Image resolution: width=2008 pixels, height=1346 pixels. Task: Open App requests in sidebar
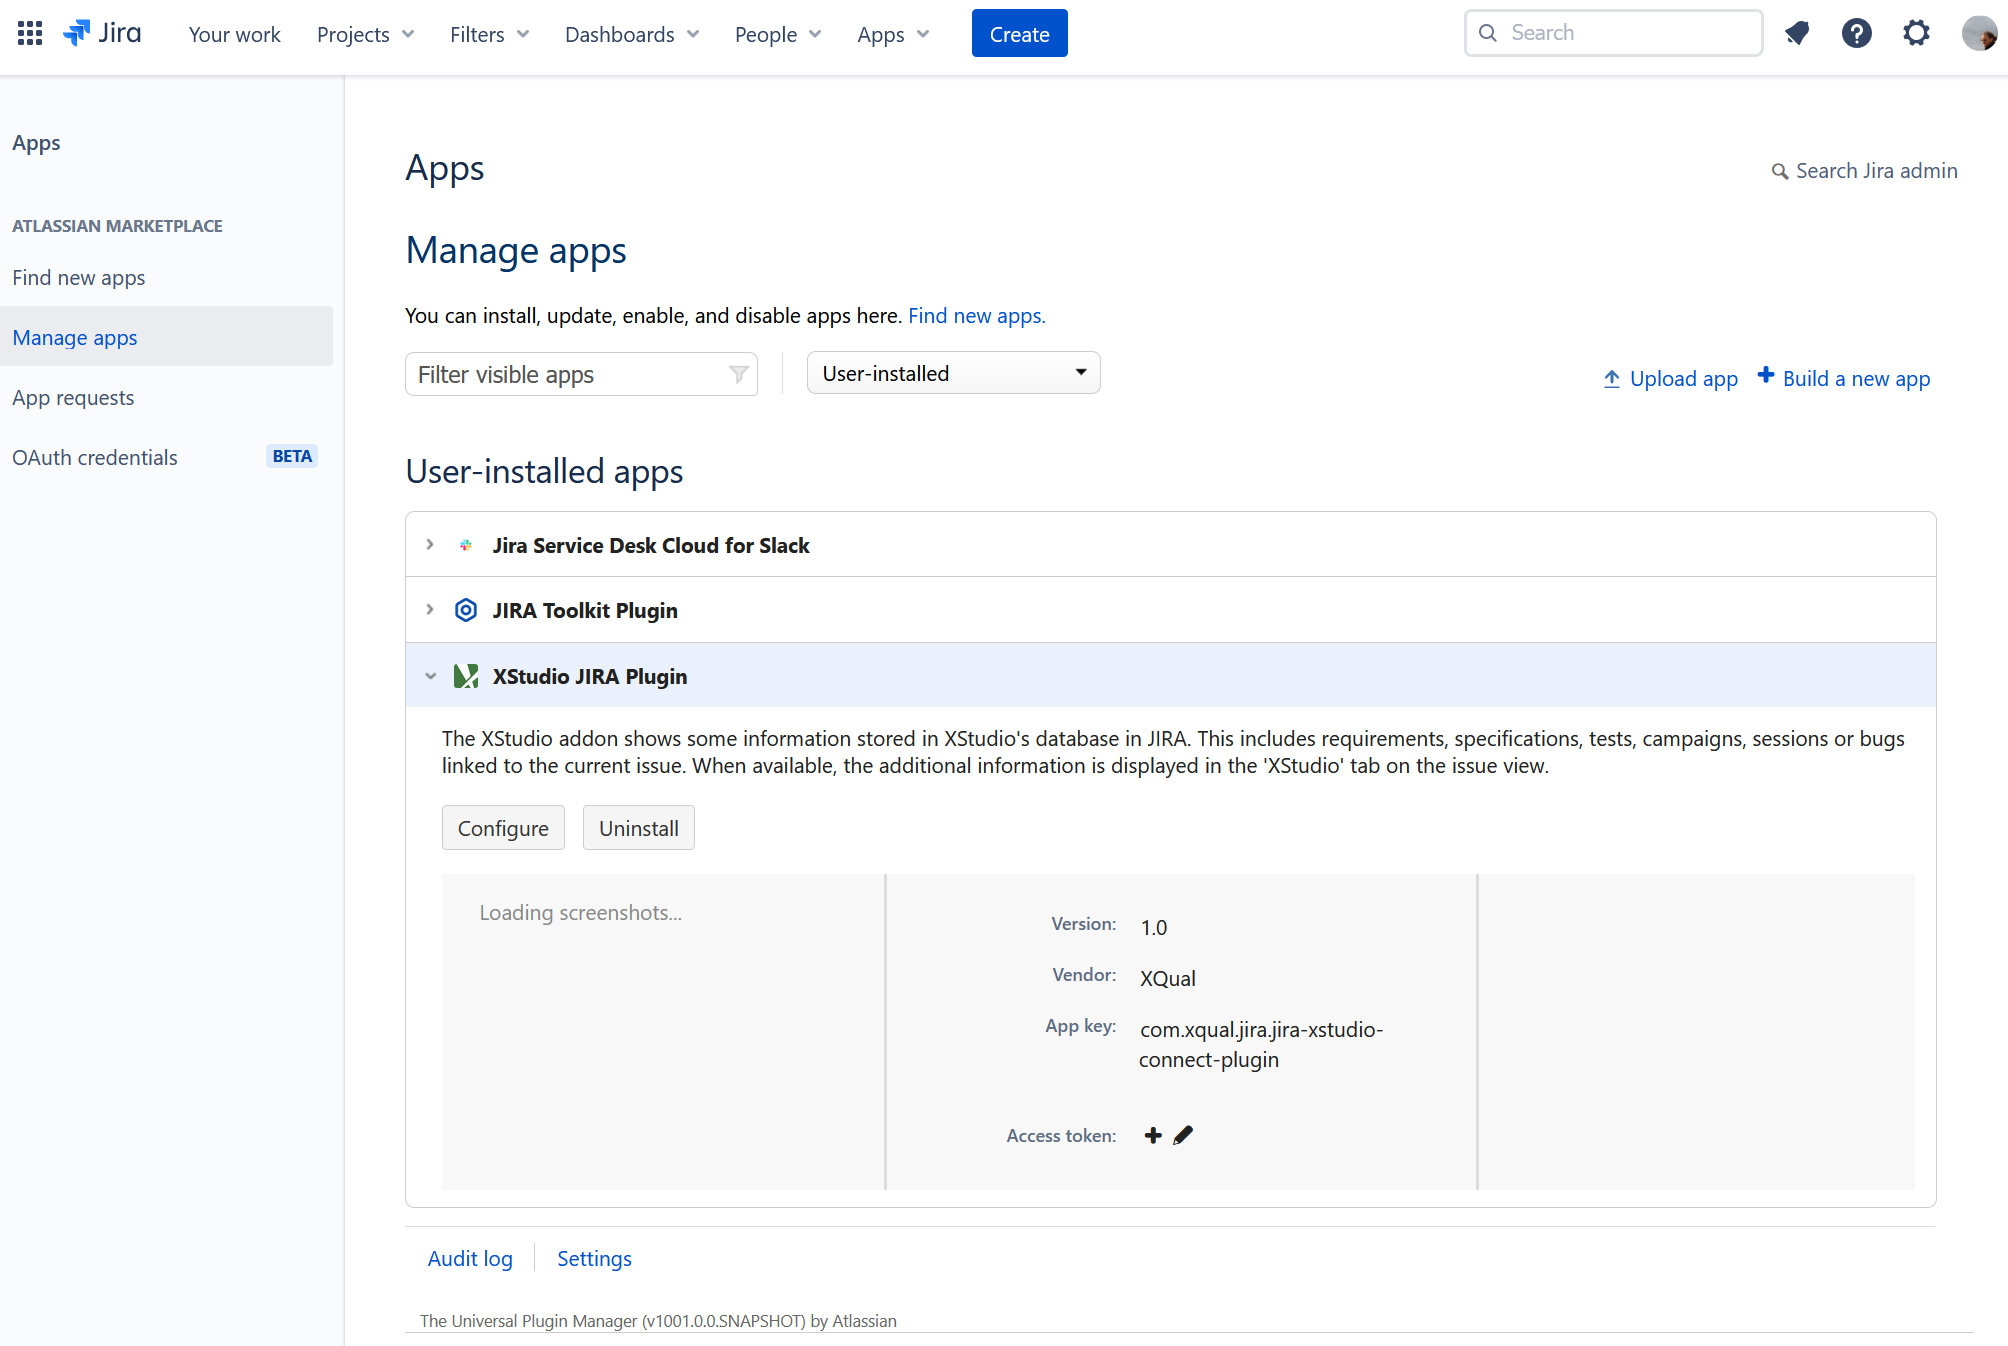(73, 398)
